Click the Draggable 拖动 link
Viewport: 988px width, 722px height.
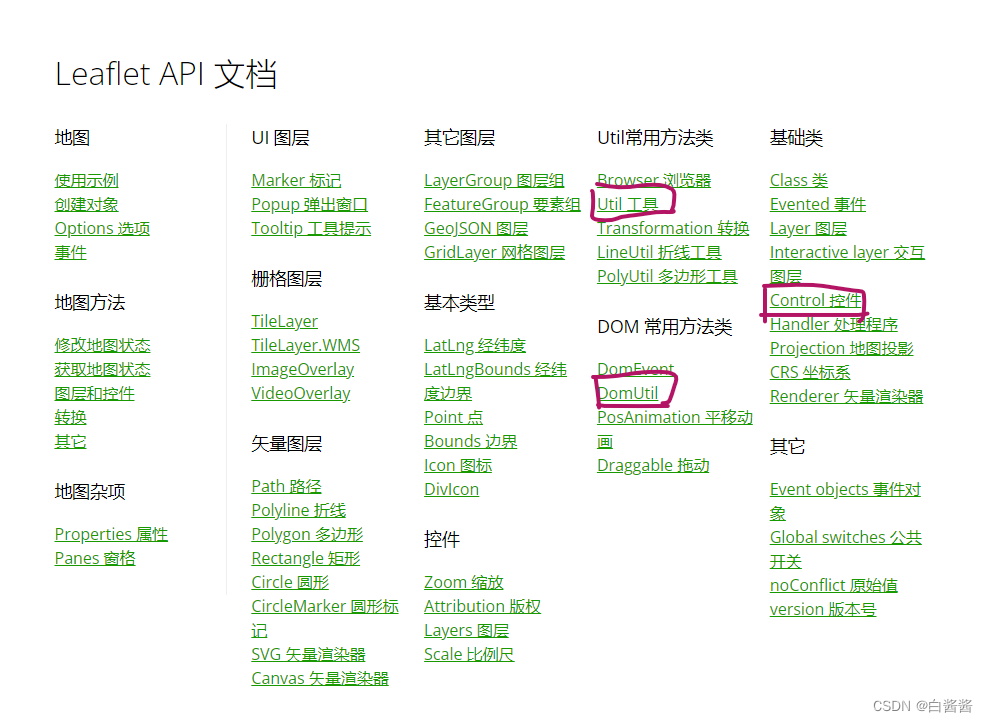653,464
